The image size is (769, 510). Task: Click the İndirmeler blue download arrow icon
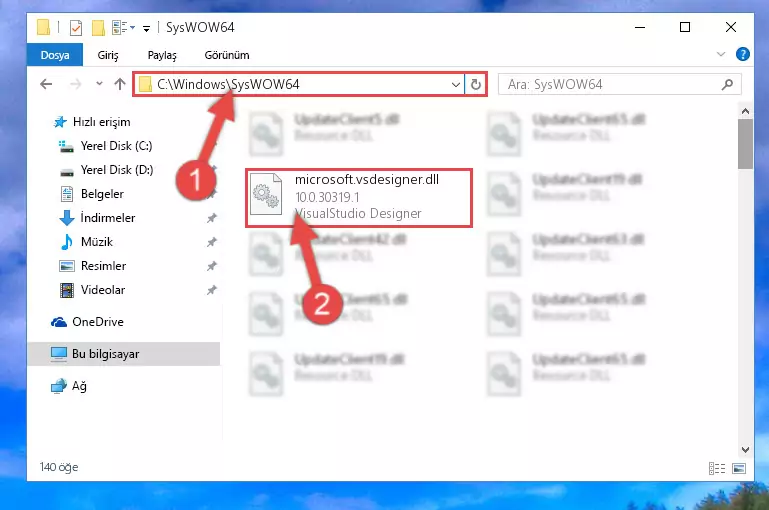(x=67, y=218)
